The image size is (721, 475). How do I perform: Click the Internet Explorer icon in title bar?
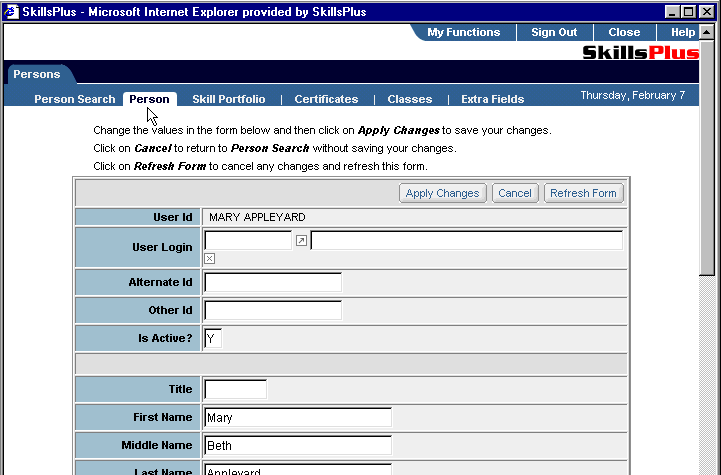point(11,11)
